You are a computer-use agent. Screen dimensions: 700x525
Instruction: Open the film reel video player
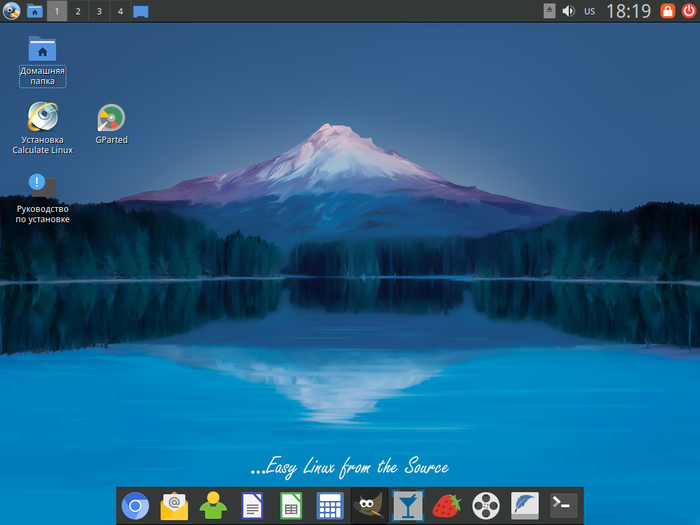(x=486, y=506)
